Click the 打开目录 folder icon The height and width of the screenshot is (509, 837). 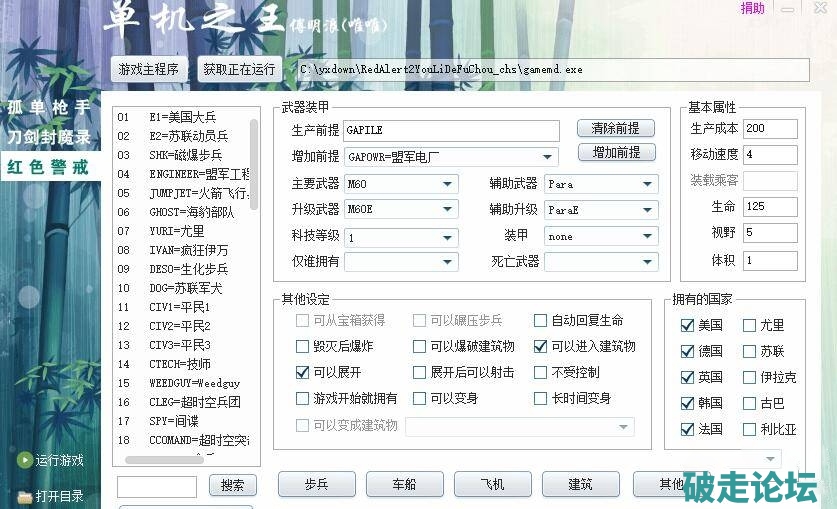[x=24, y=497]
